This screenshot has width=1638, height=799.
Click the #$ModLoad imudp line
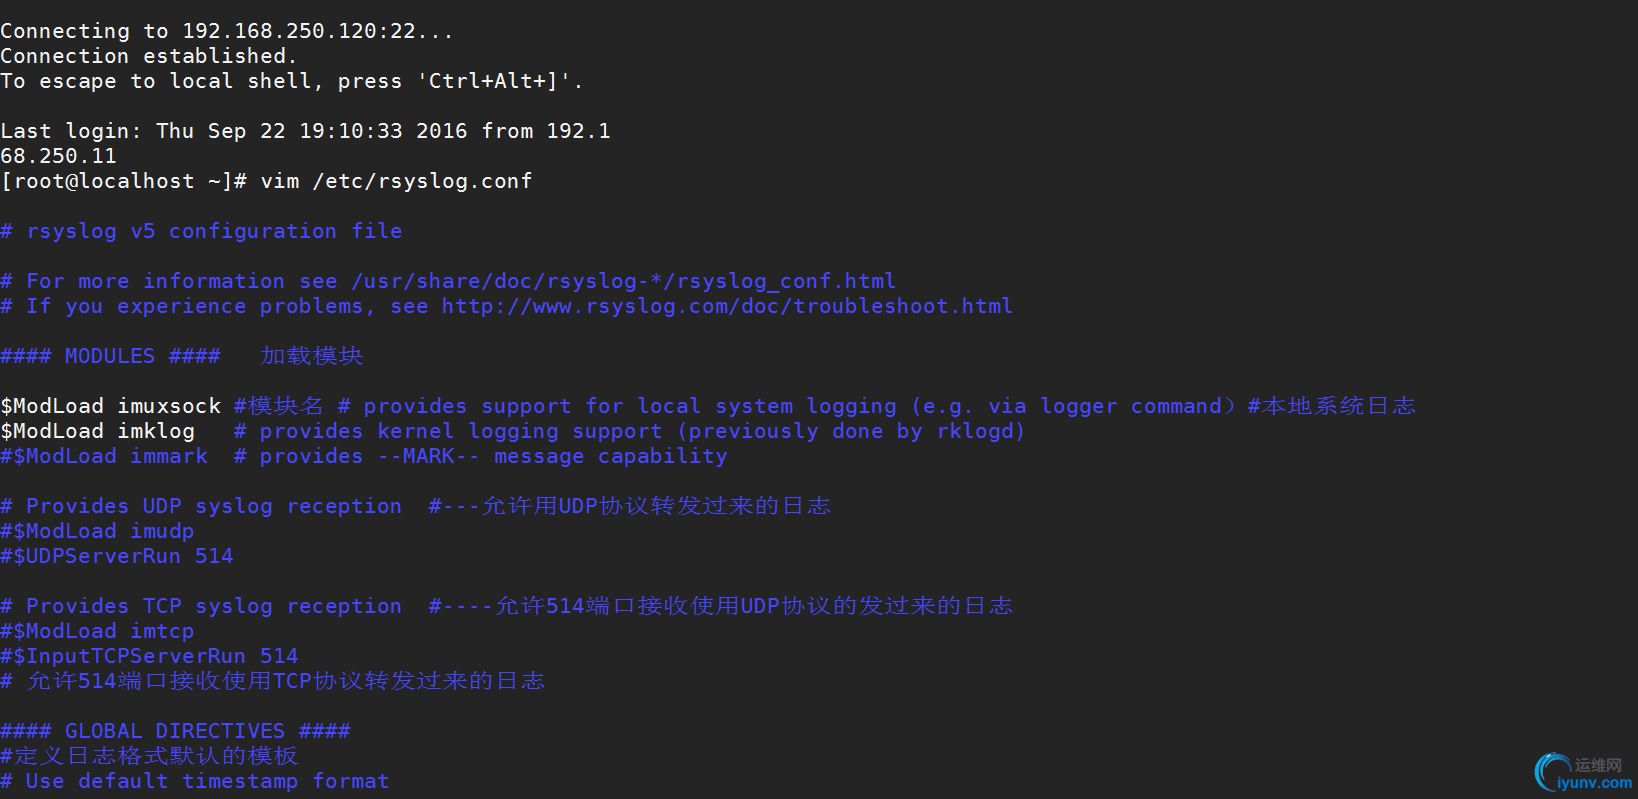[97, 531]
